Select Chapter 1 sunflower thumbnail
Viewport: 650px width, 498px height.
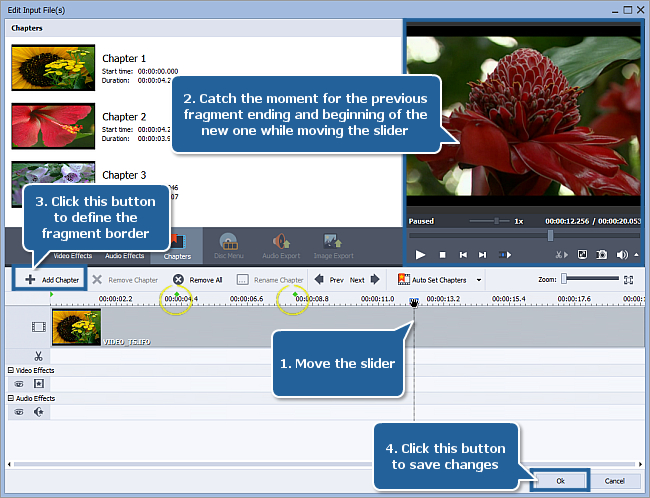tap(53, 68)
